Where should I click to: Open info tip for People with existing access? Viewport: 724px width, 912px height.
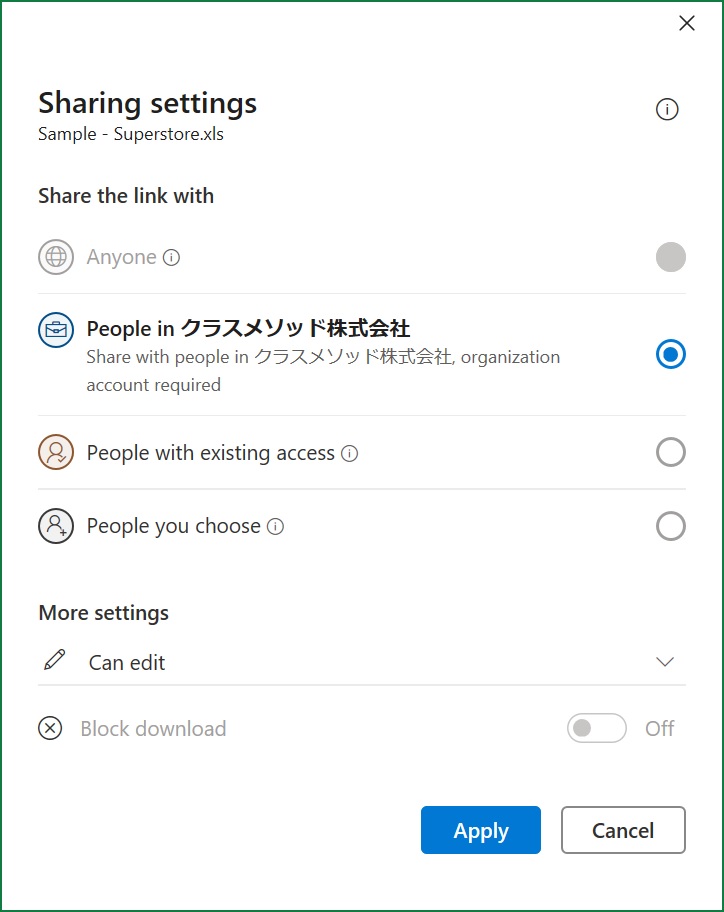tap(349, 453)
